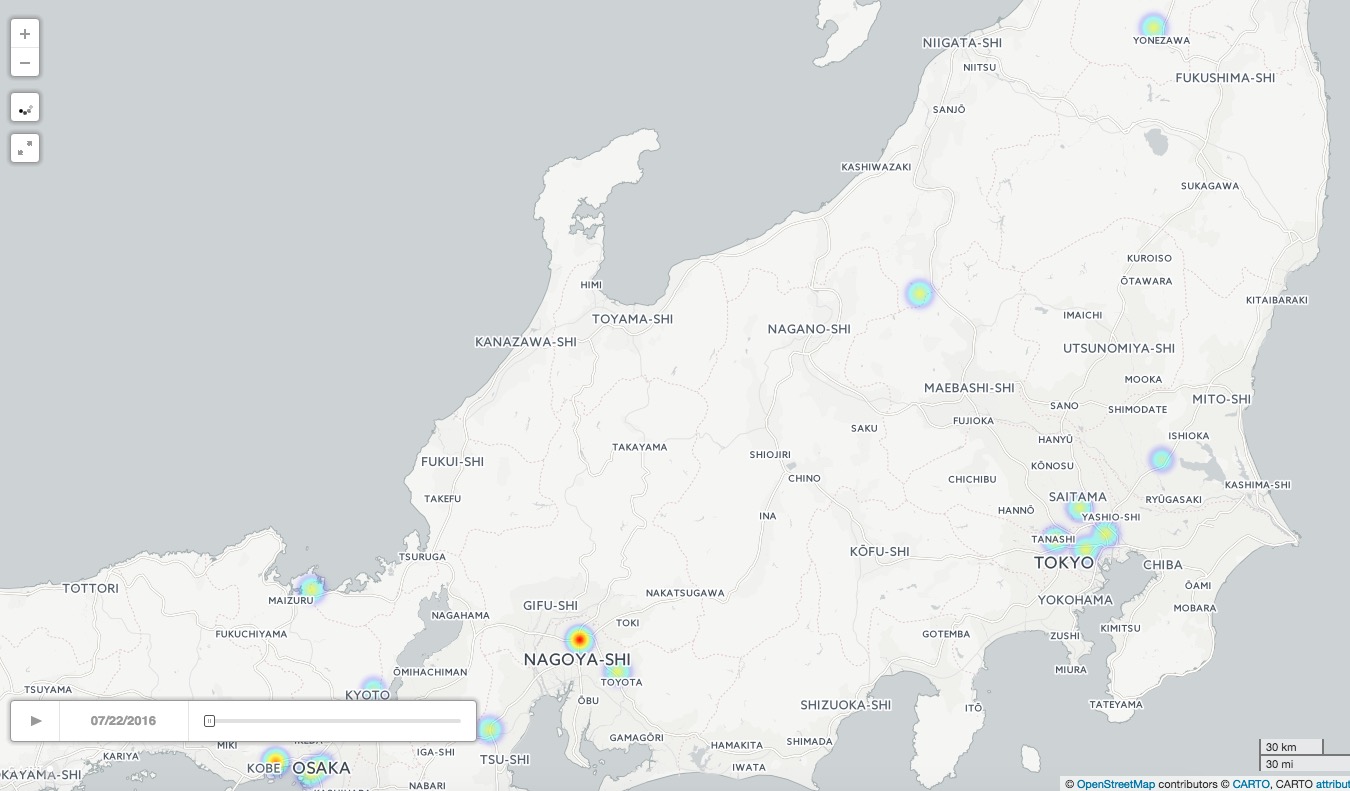The width and height of the screenshot is (1350, 791).
Task: Click the heat spot above Kyoto
Action: pyautogui.click(x=373, y=688)
